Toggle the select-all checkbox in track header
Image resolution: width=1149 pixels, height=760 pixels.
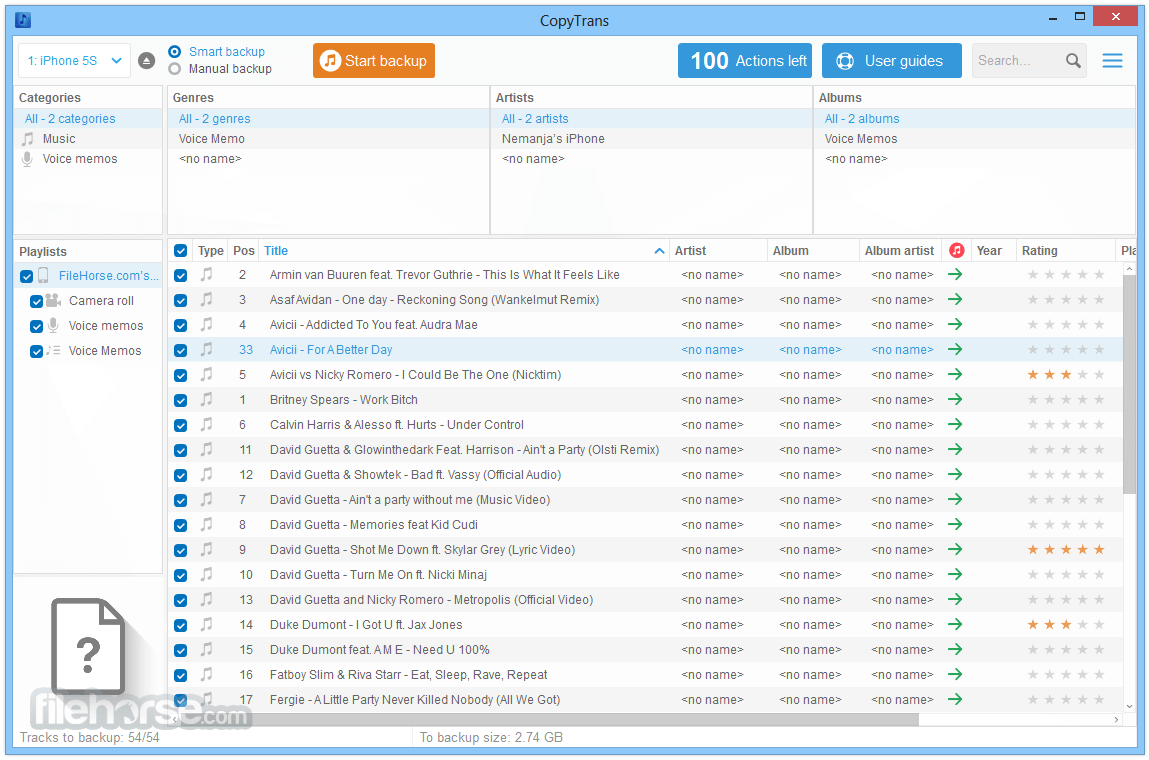pyautogui.click(x=180, y=251)
